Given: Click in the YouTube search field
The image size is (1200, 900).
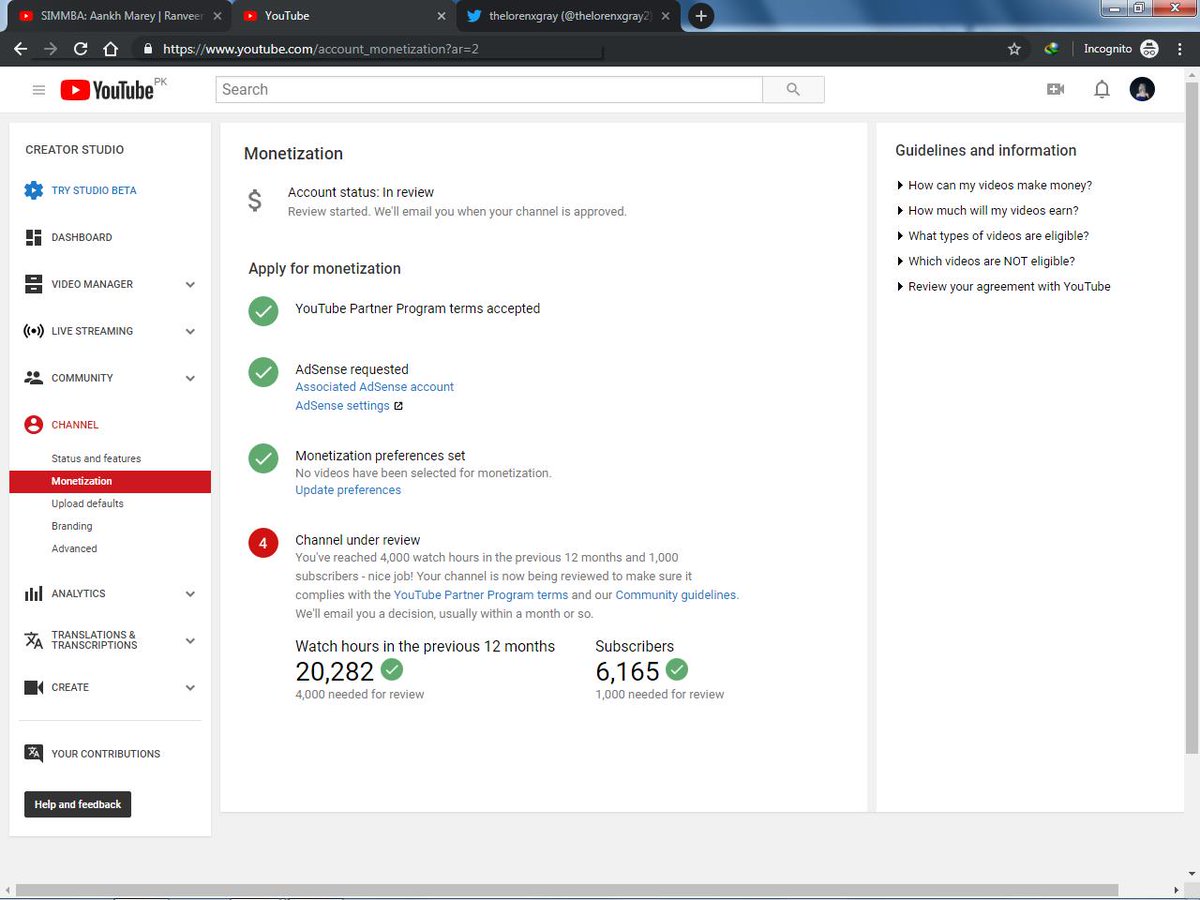Looking at the screenshot, I should click(x=489, y=89).
